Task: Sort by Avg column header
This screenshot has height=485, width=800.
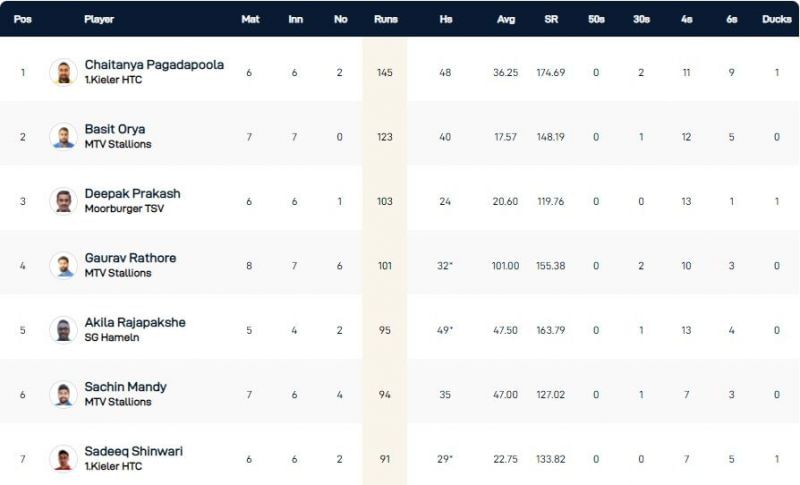Action: [x=506, y=19]
